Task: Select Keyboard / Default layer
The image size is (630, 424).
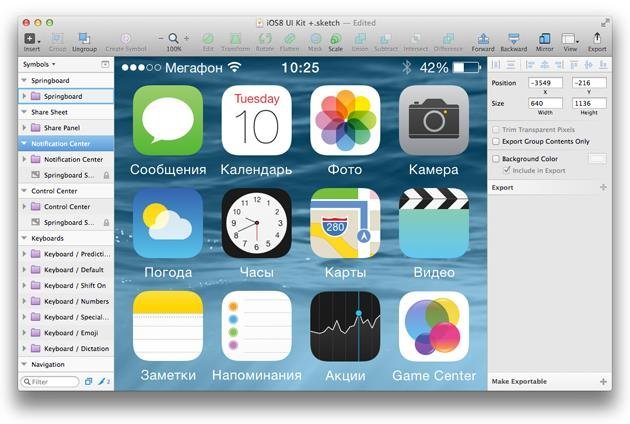Action: 66,270
